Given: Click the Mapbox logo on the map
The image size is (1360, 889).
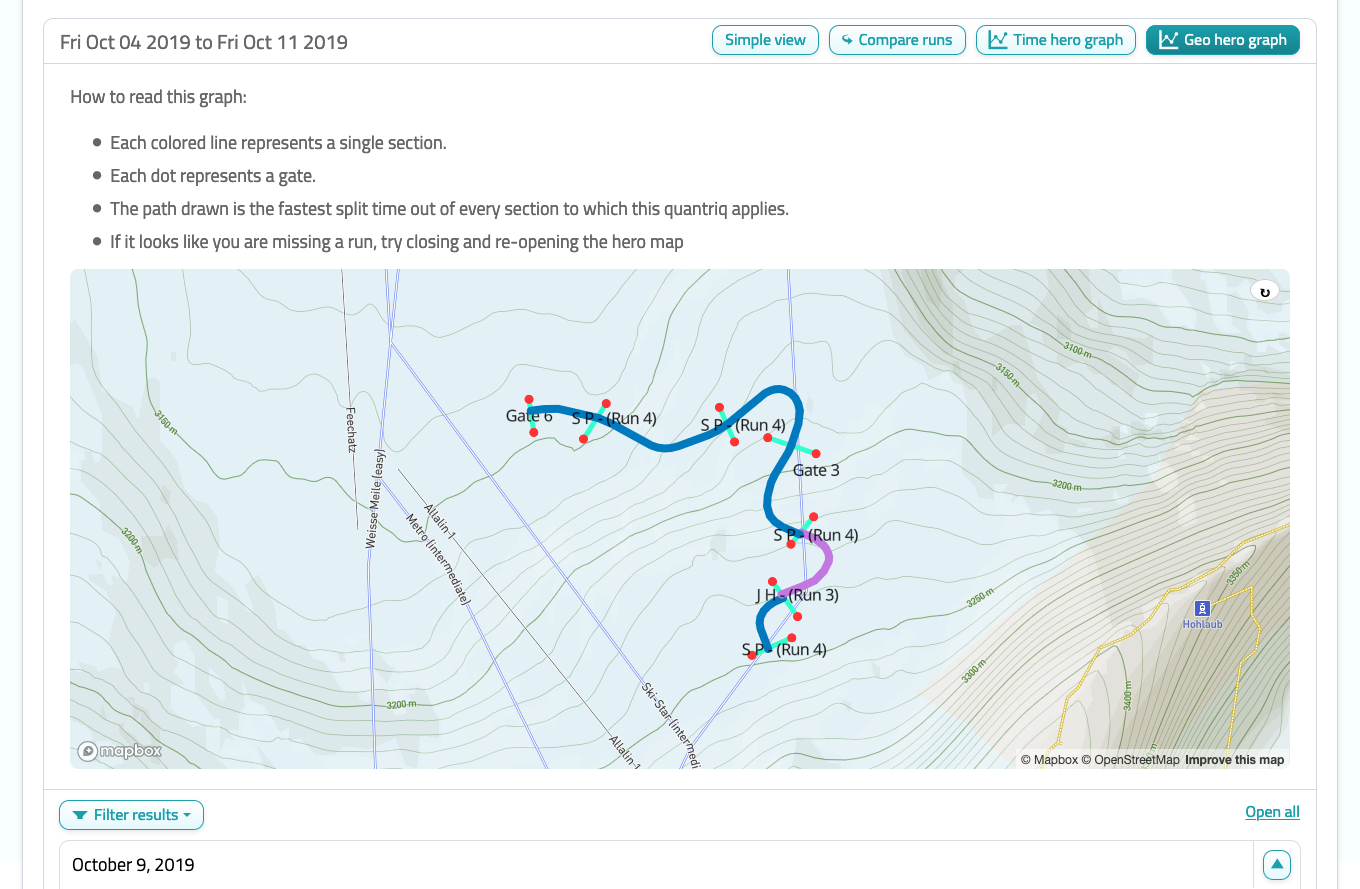Looking at the screenshot, I should (120, 751).
